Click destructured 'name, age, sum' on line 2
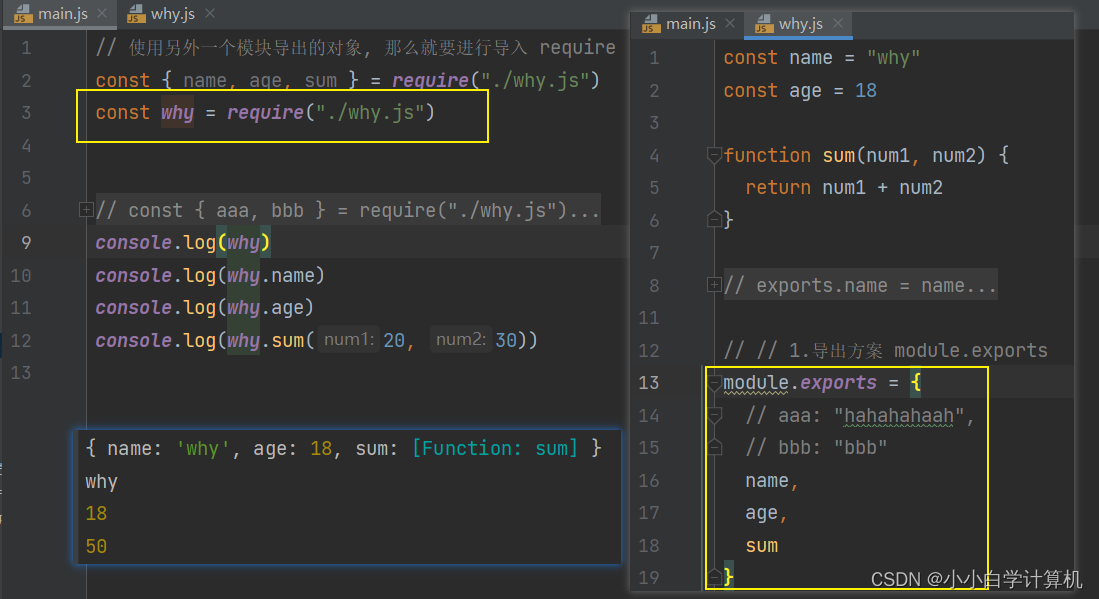 tap(260, 81)
